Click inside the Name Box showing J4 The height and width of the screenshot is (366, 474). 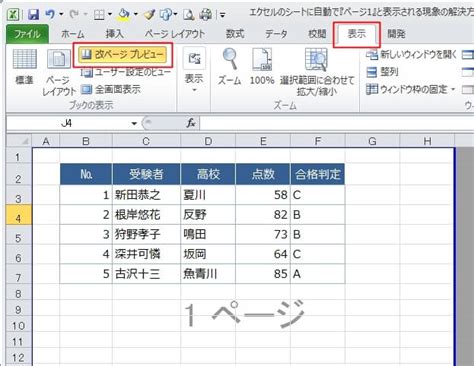coord(67,123)
